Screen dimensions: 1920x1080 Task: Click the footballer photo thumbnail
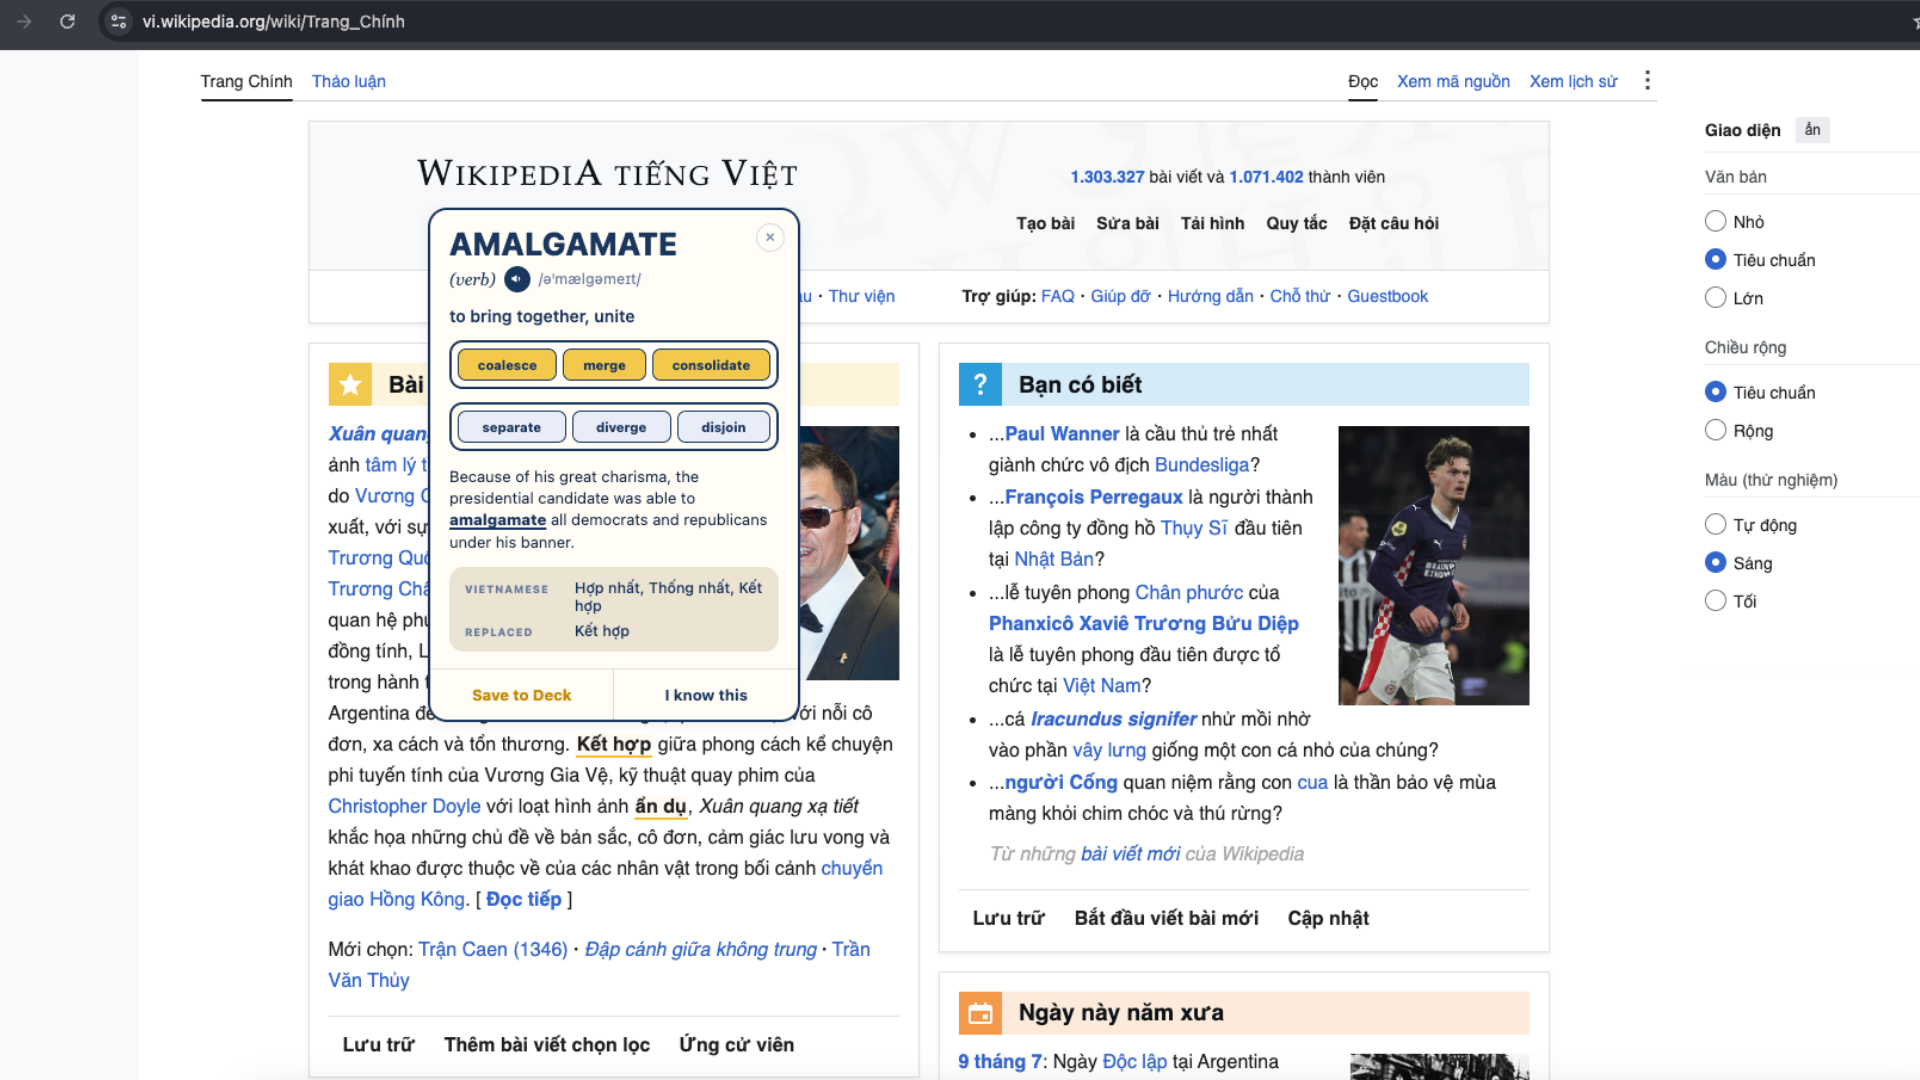1433,565
